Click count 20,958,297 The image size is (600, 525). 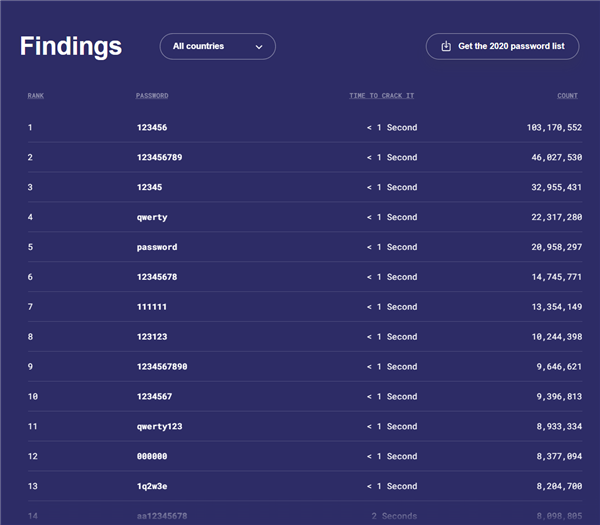click(x=557, y=247)
